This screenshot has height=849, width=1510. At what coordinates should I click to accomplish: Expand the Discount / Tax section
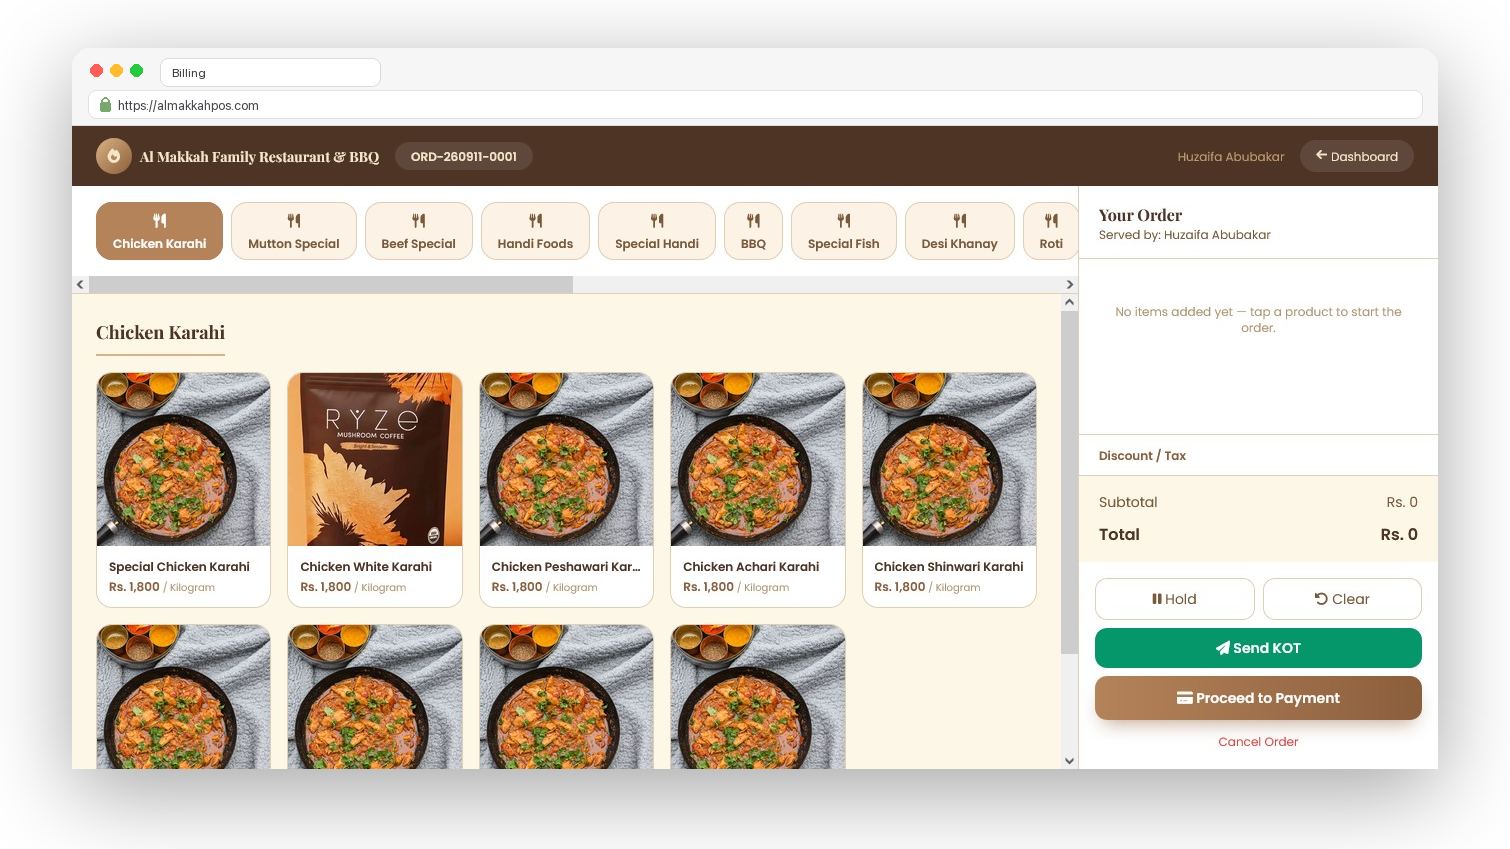1258,455
